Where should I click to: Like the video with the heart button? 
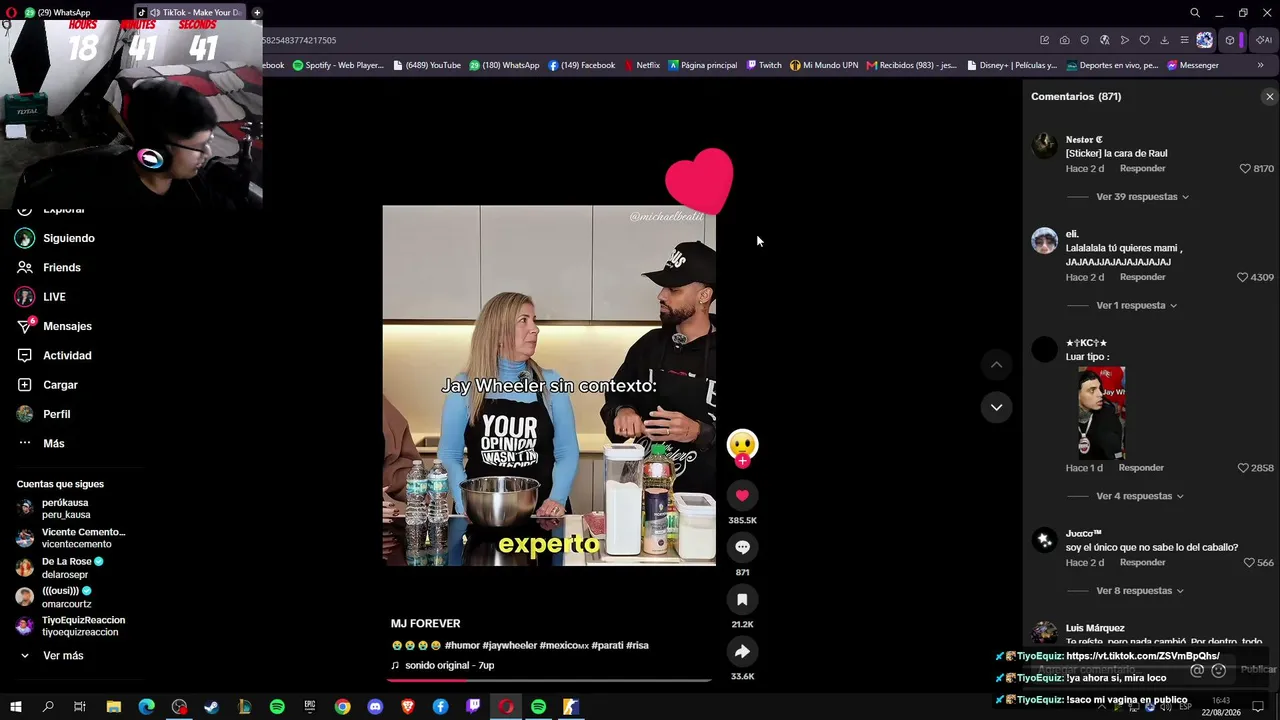pos(742,495)
